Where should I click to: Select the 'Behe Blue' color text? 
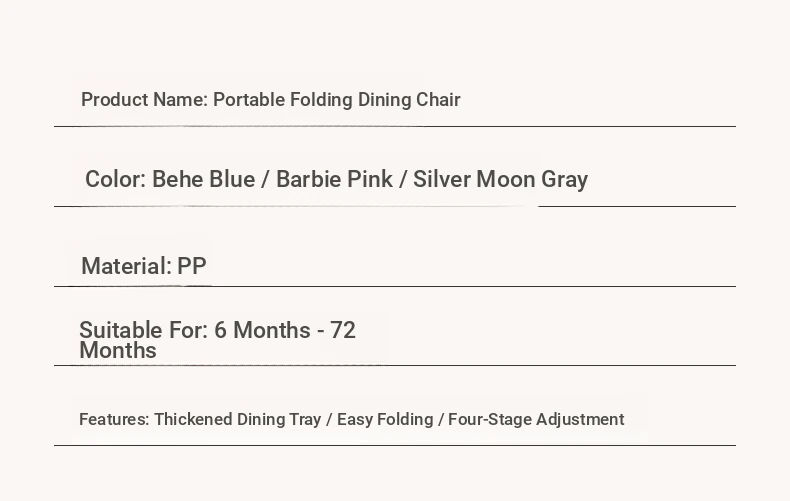tap(203, 180)
